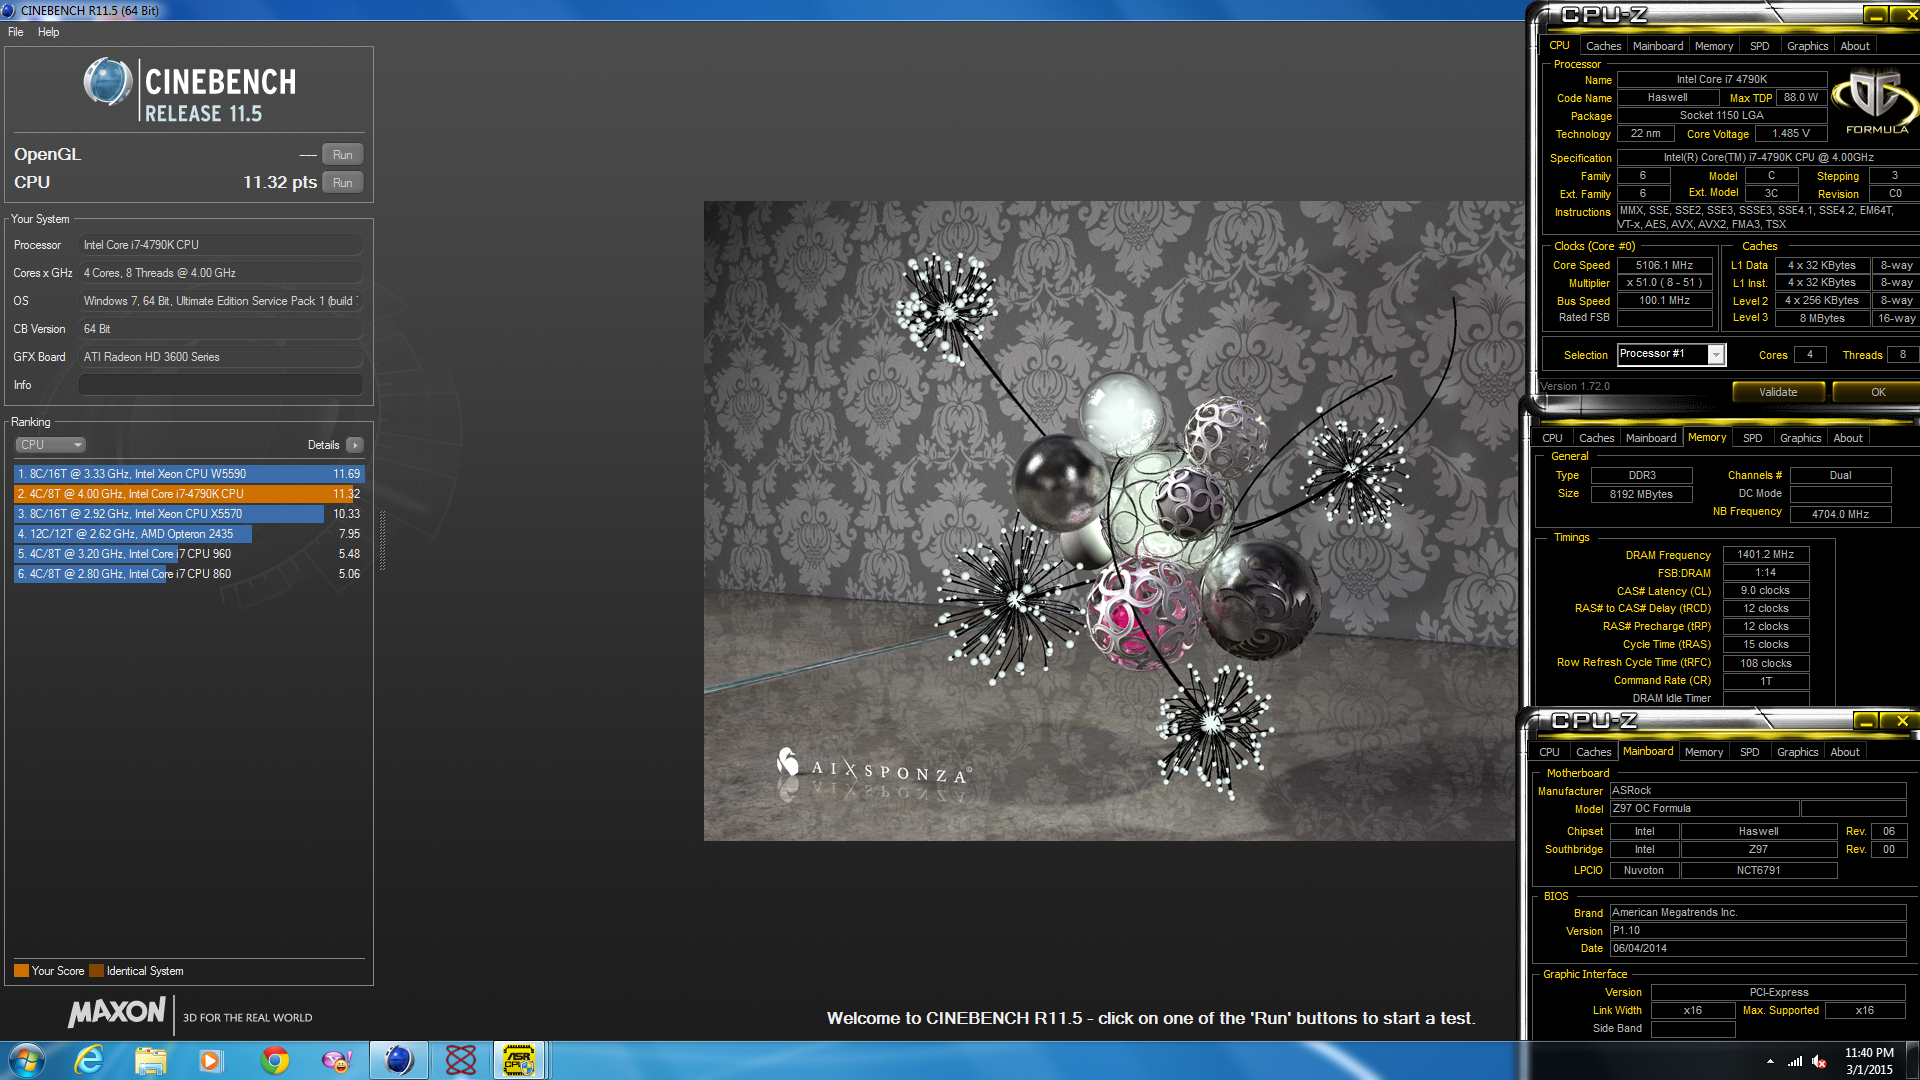Click the Identical System brown swatch
The image size is (1920, 1080).
point(96,971)
